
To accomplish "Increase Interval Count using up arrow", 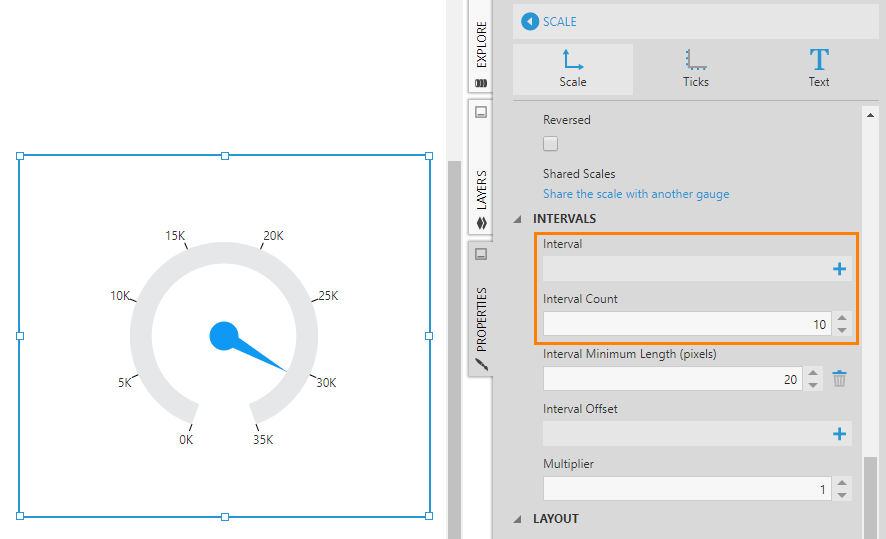I will 842,318.
